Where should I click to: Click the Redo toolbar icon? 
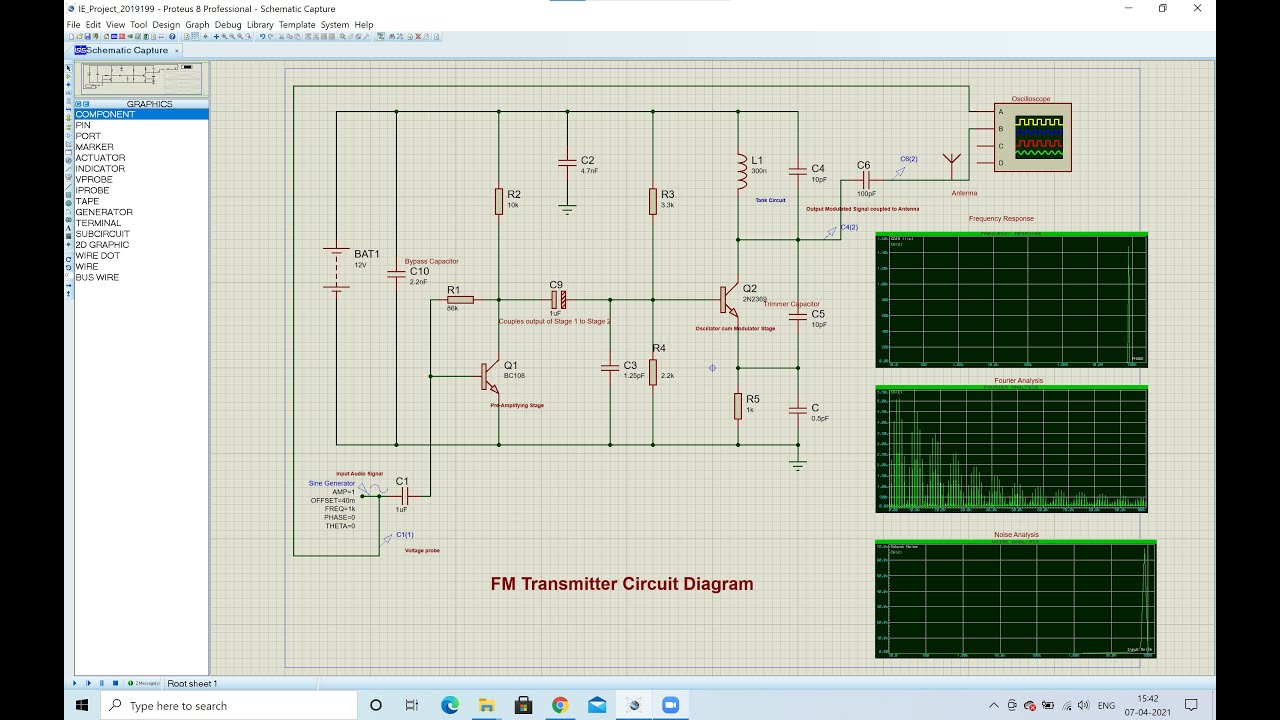point(270,37)
